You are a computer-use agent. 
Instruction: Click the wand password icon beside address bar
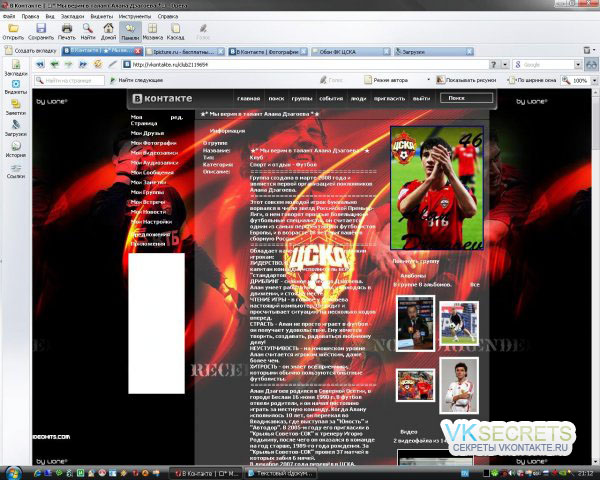pos(112,64)
